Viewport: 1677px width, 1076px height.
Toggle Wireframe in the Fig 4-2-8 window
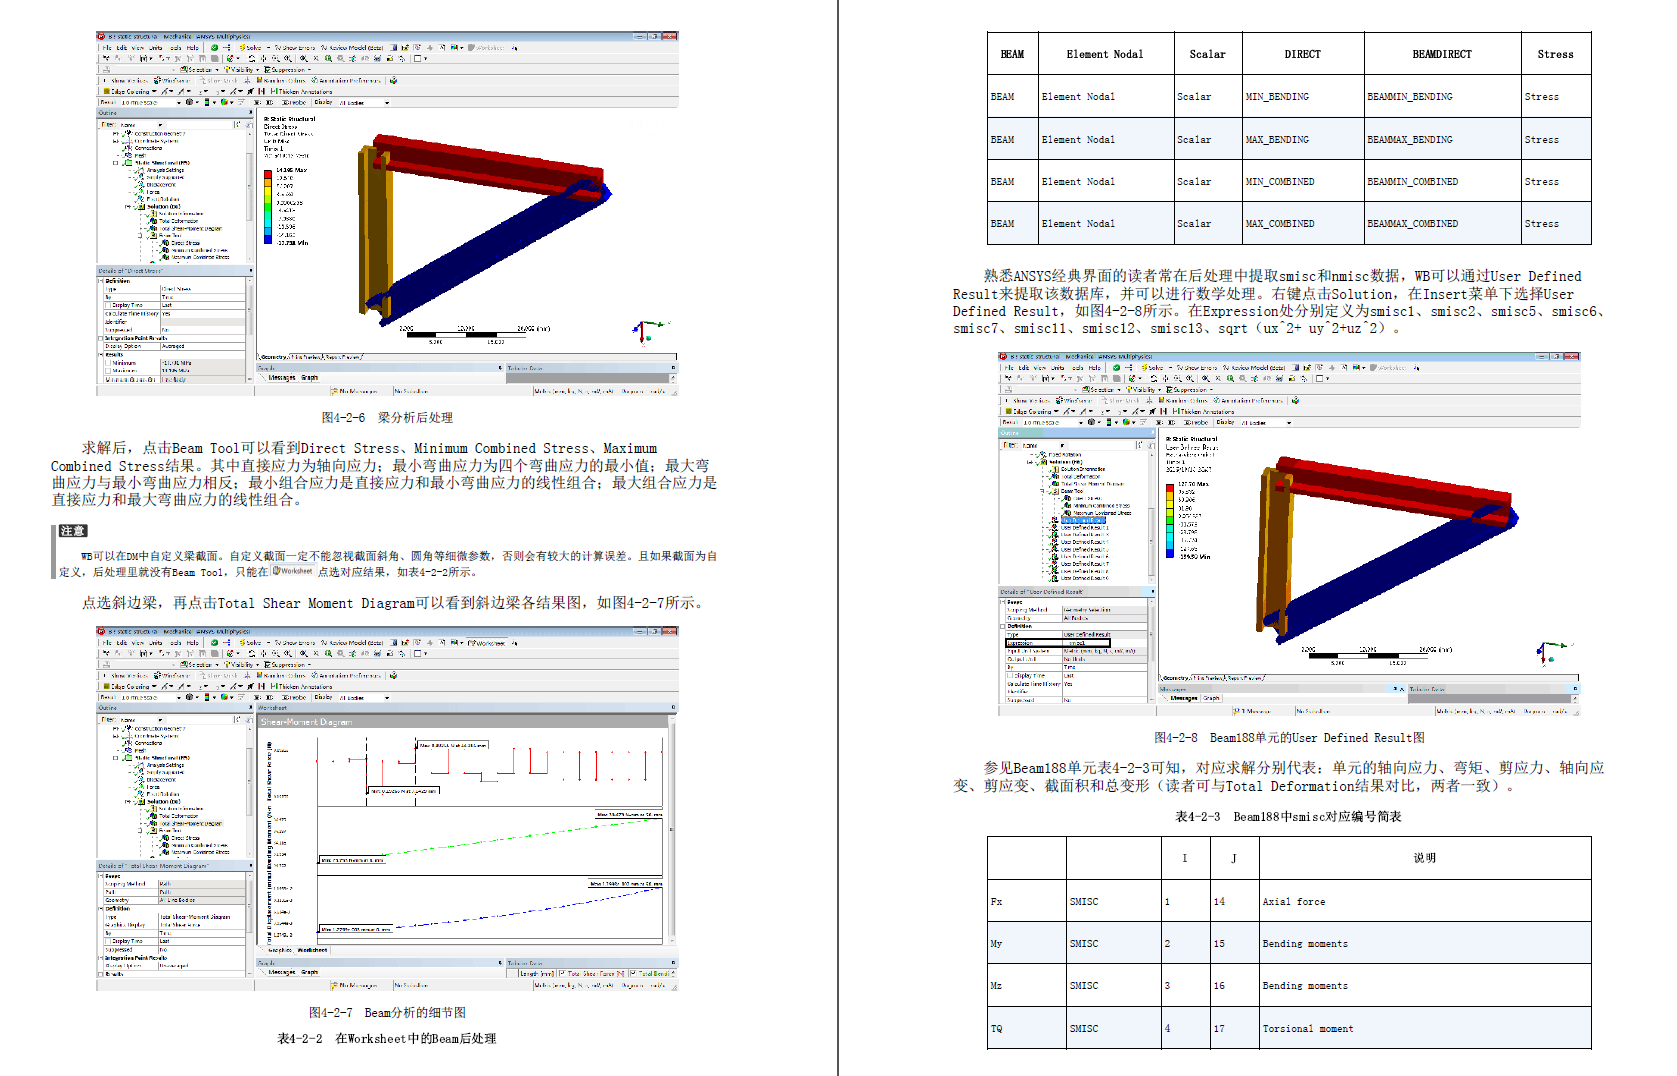click(1075, 400)
